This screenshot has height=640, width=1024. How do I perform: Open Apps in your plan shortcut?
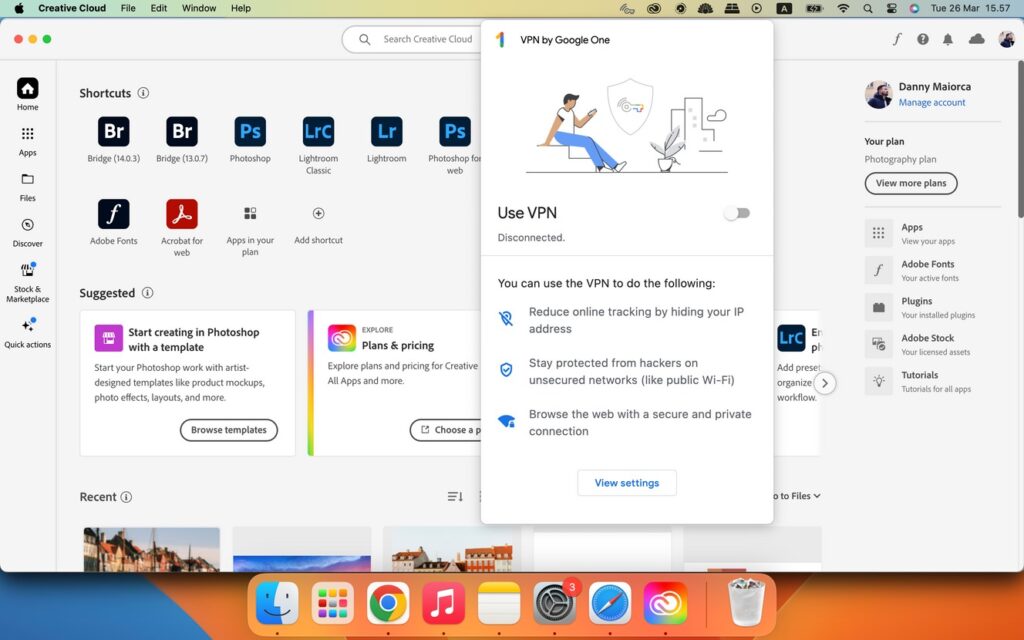pos(250,214)
